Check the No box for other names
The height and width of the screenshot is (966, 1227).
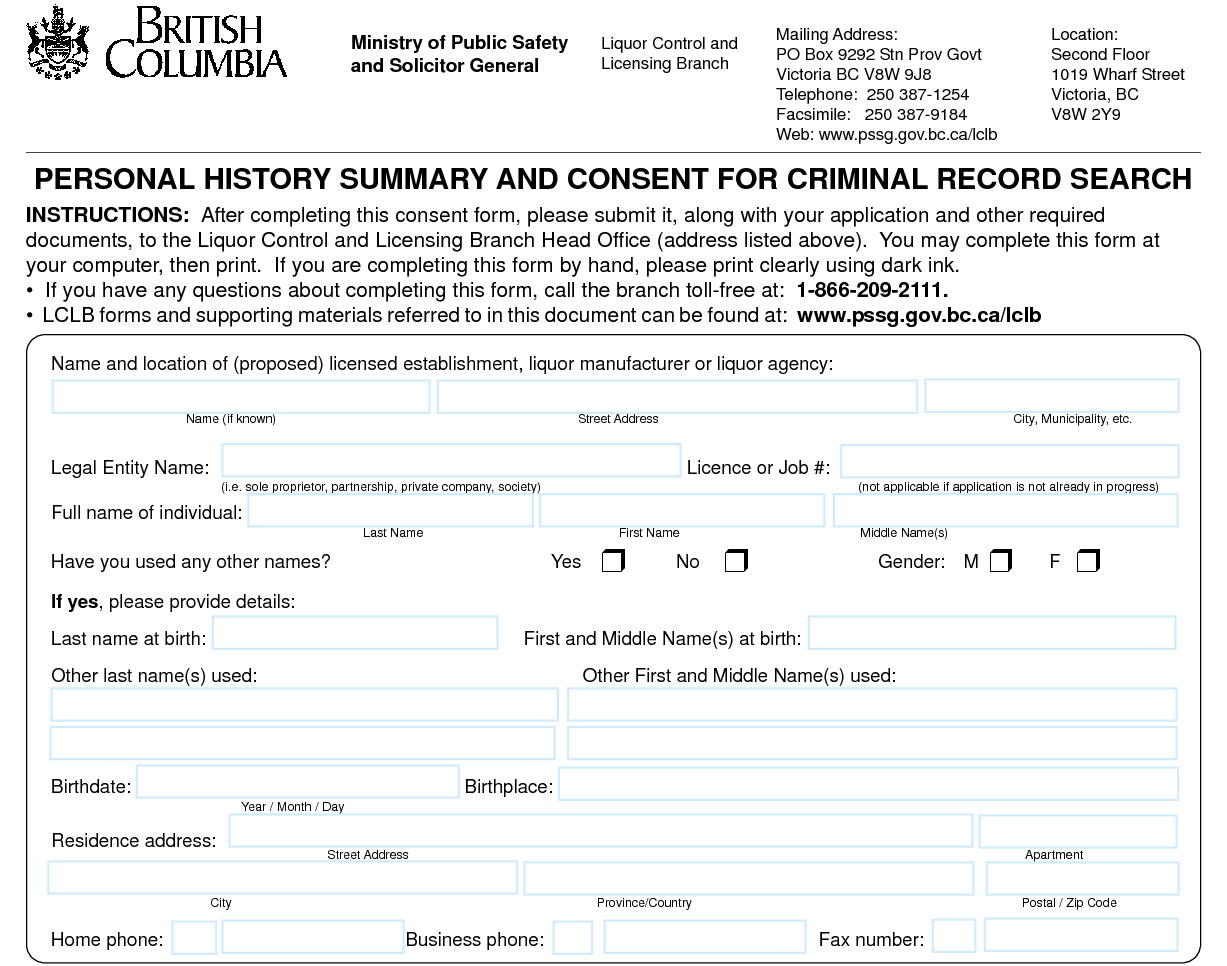[735, 561]
